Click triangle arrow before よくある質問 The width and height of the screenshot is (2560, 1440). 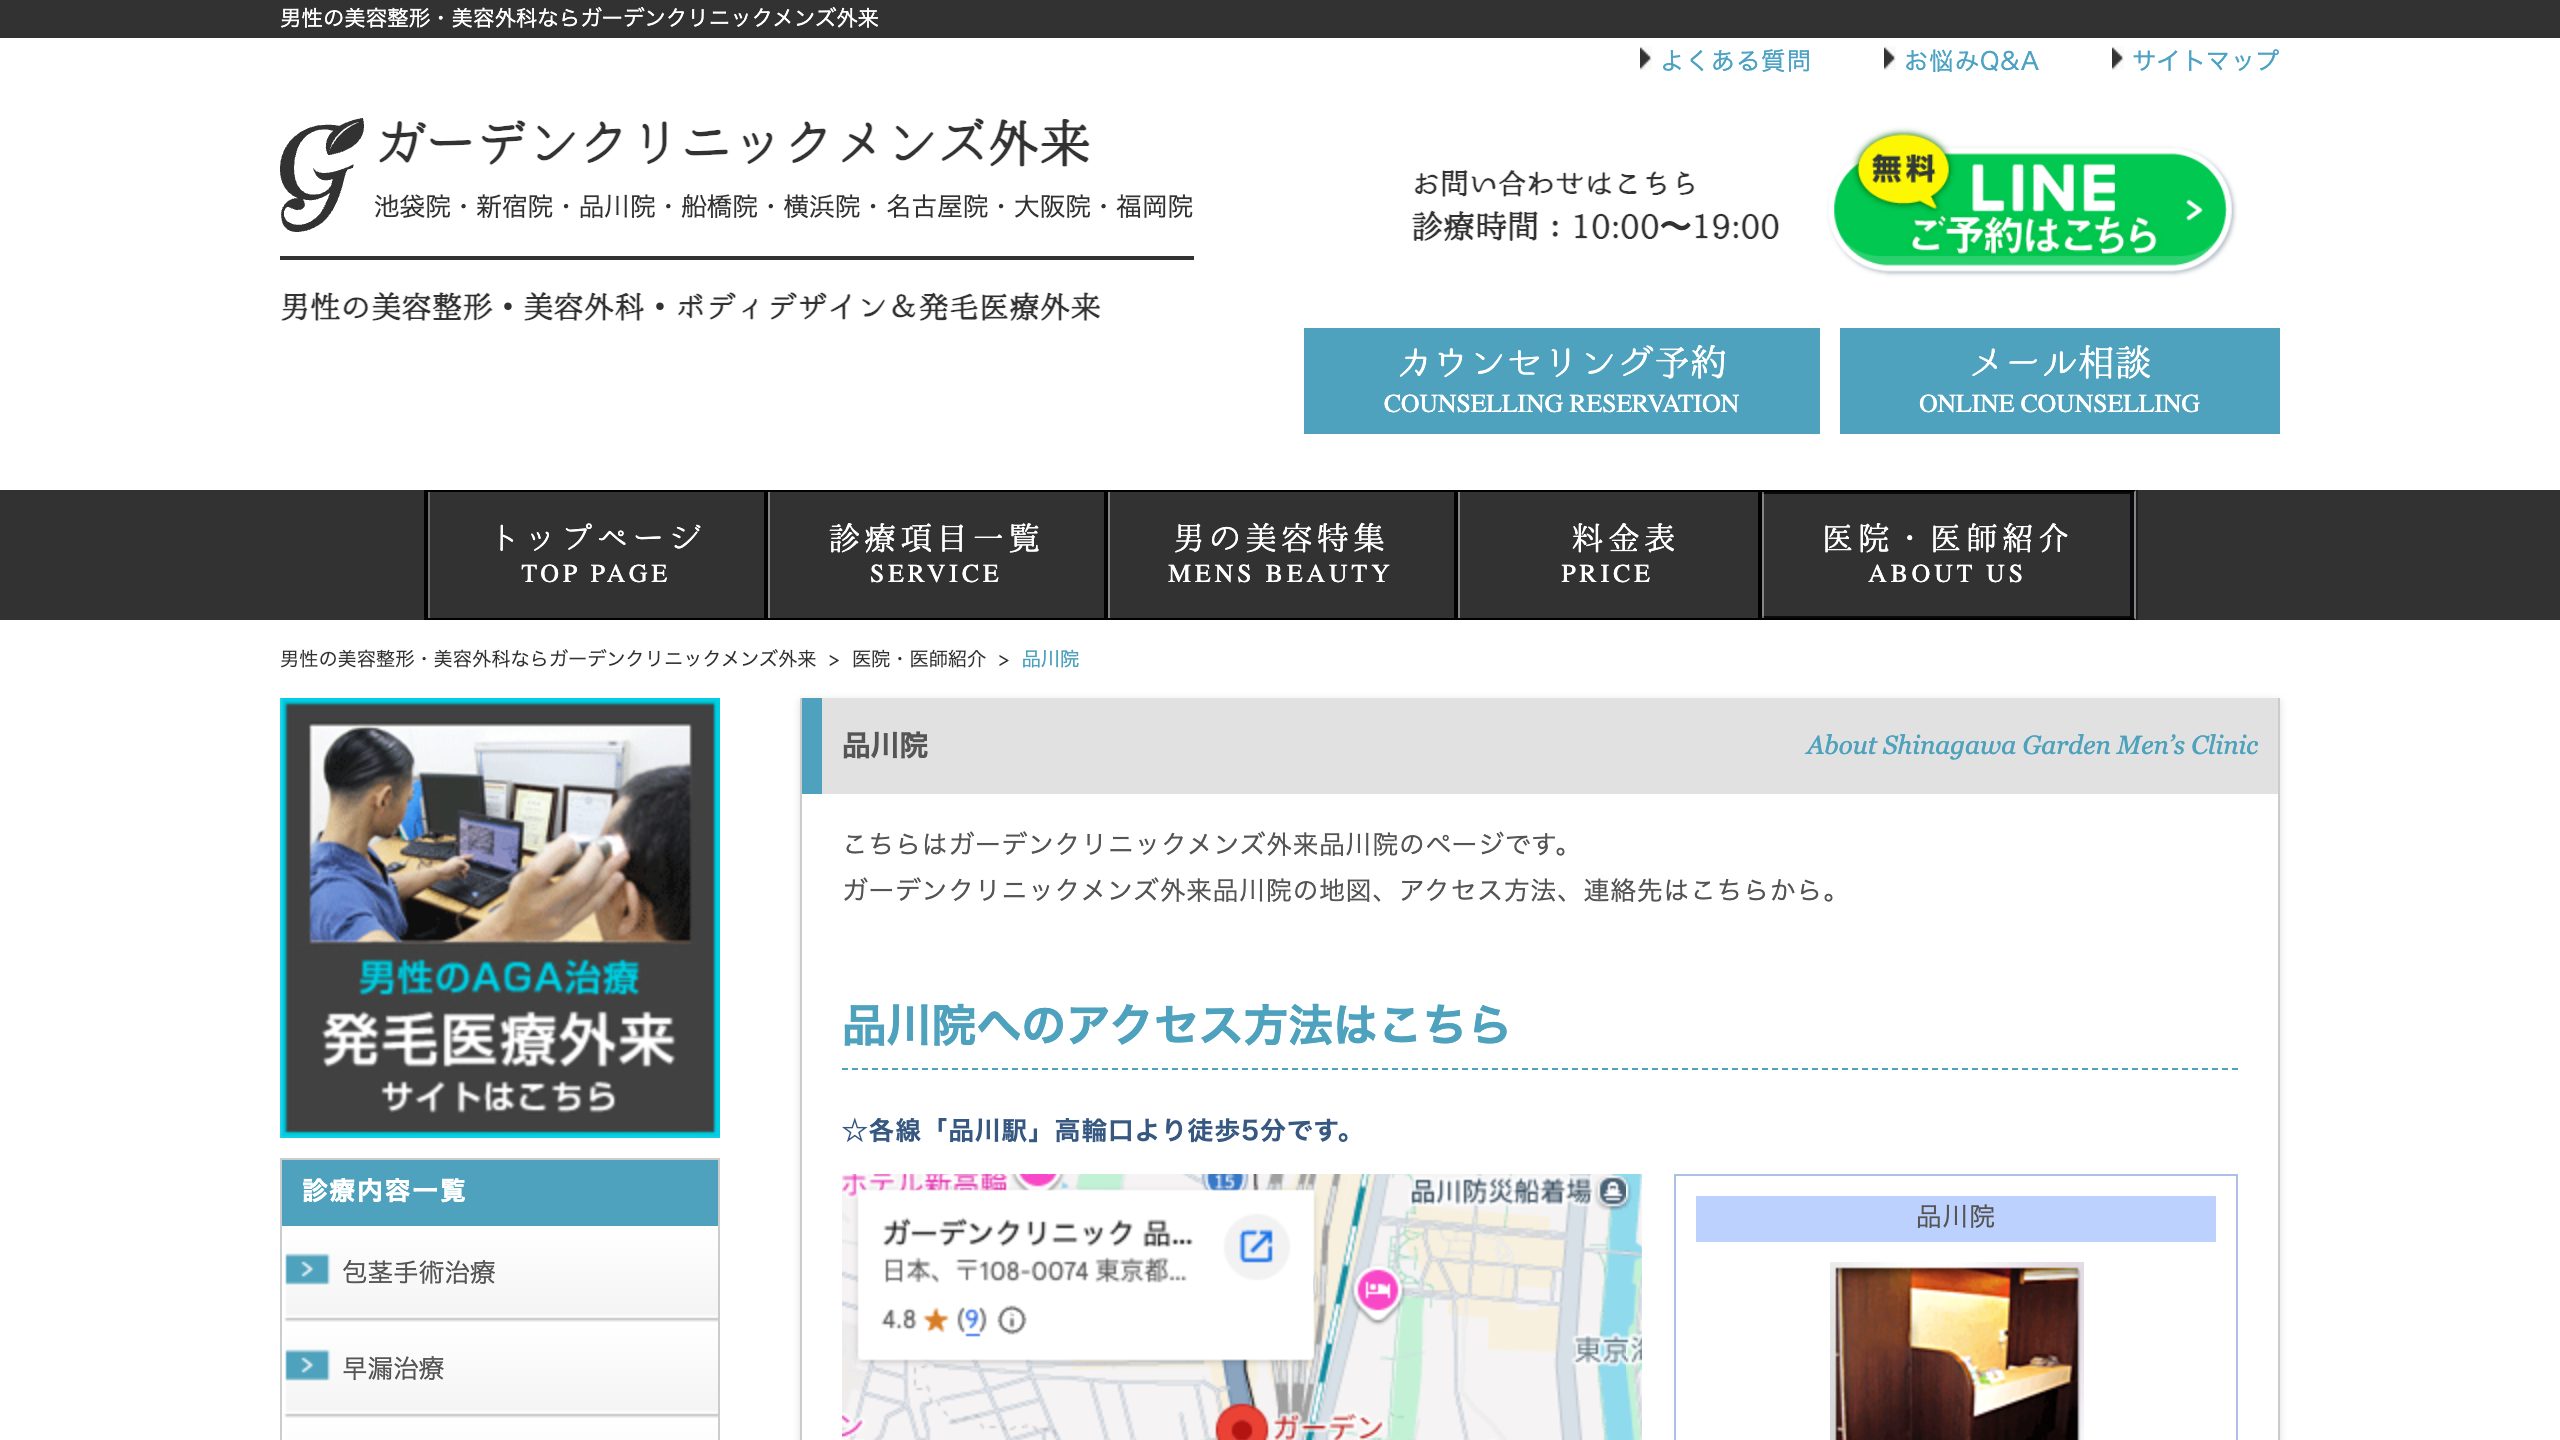1645,59
